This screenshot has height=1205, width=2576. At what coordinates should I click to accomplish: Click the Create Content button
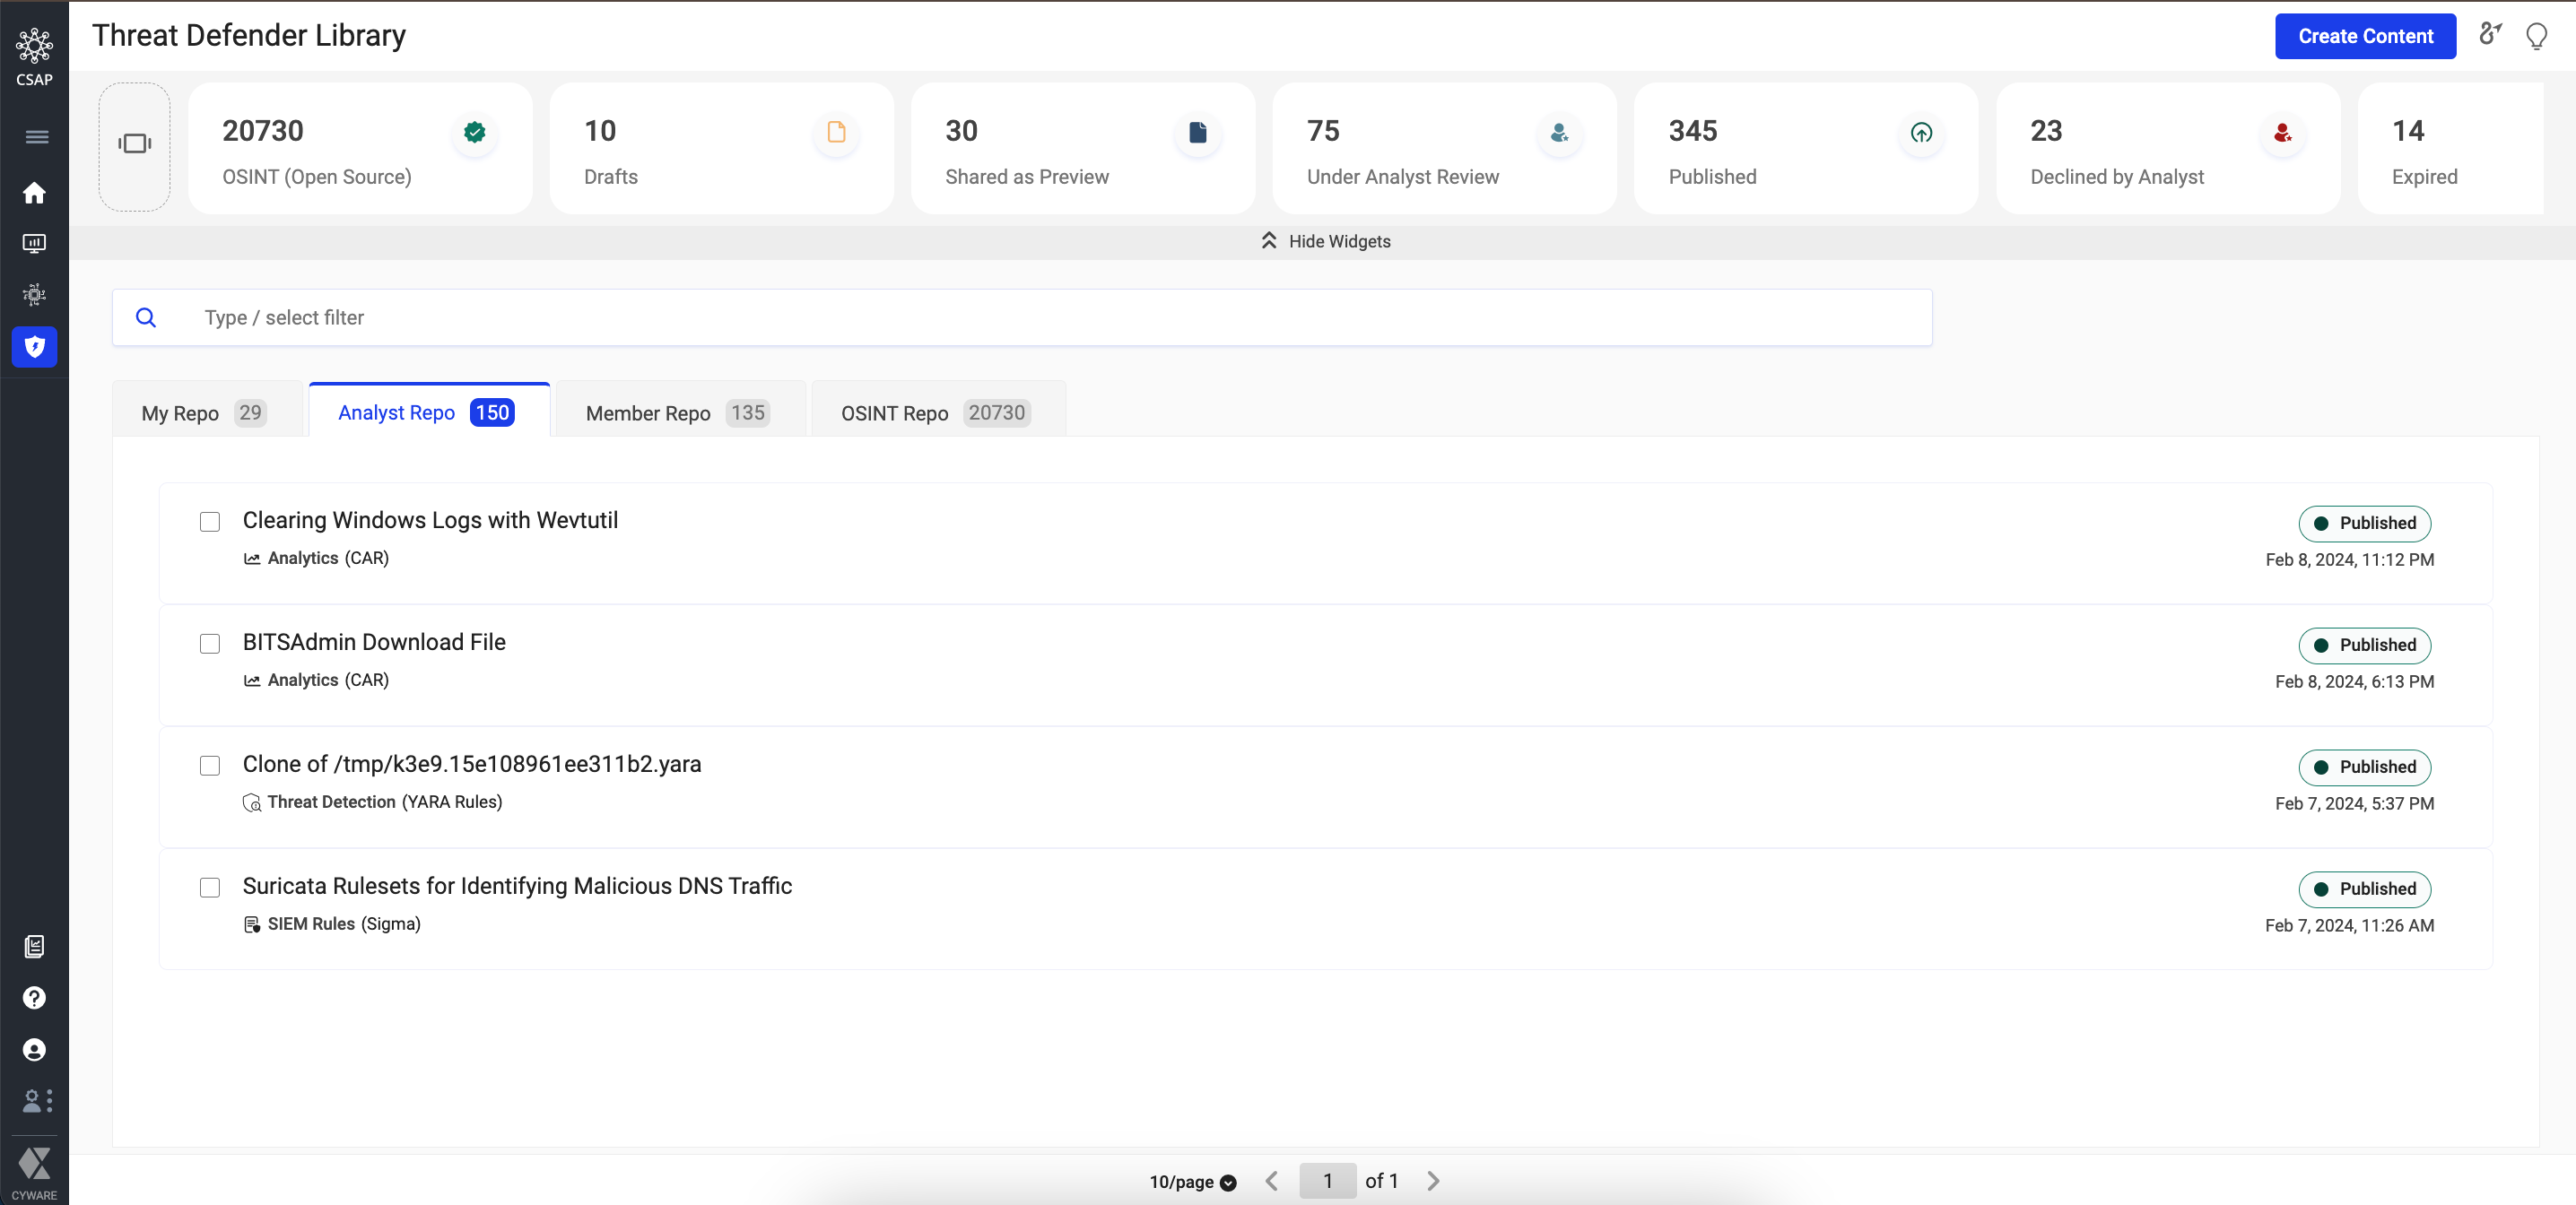click(x=2364, y=36)
